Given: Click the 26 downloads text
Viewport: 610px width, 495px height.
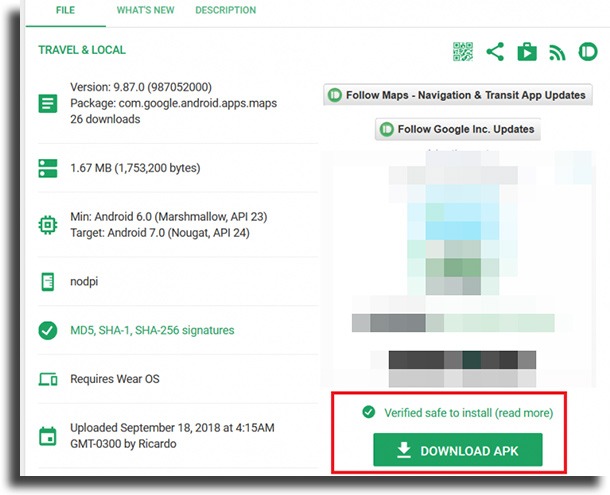Looking at the screenshot, I should [x=105, y=119].
